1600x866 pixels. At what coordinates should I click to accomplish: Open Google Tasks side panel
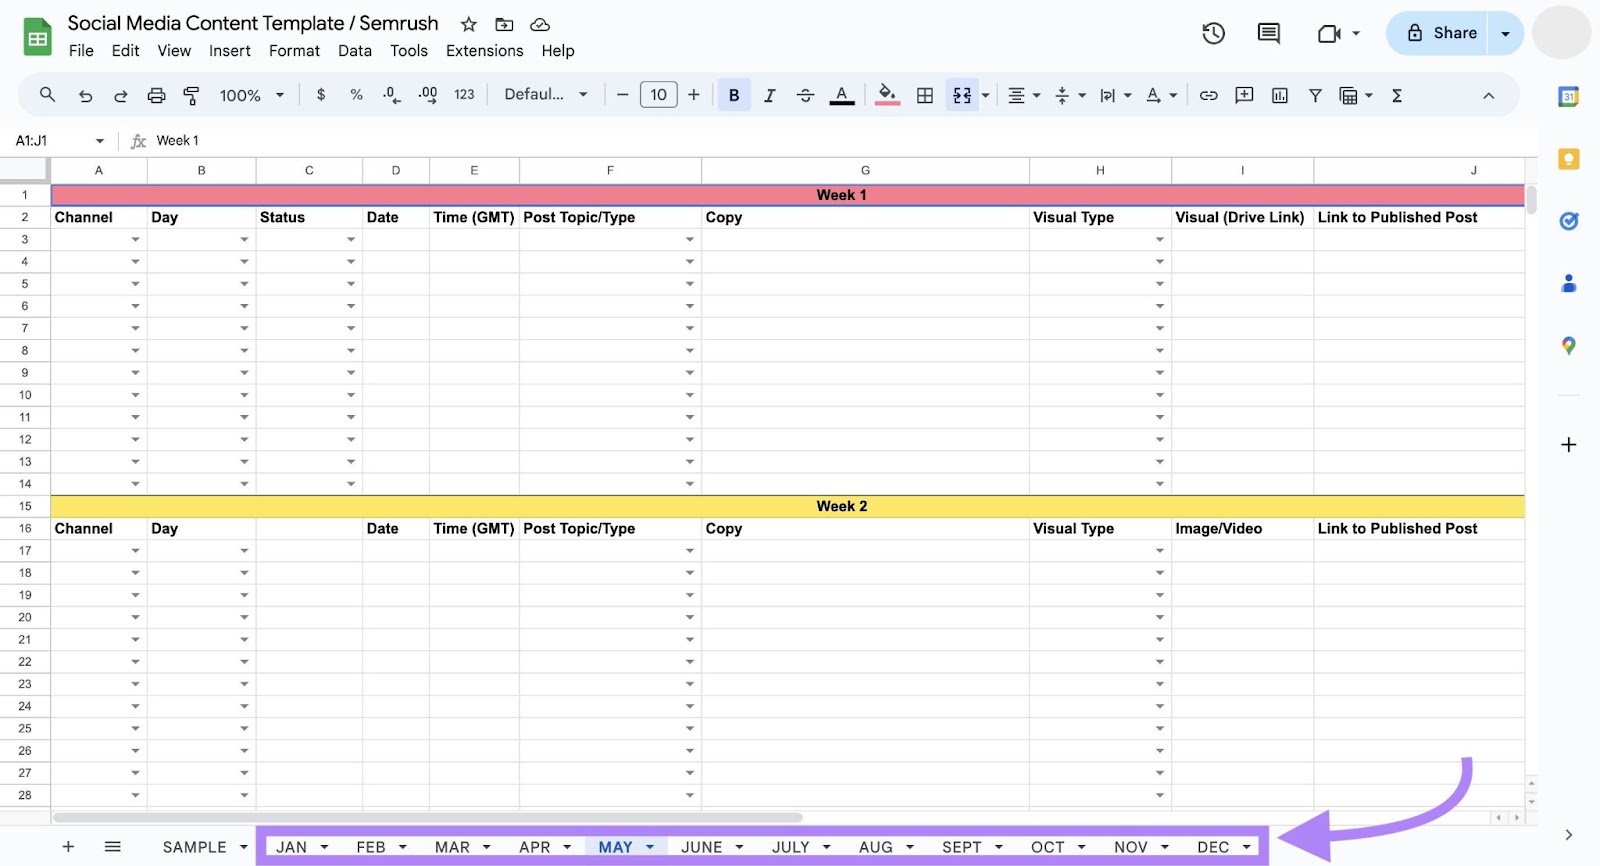[x=1569, y=221]
